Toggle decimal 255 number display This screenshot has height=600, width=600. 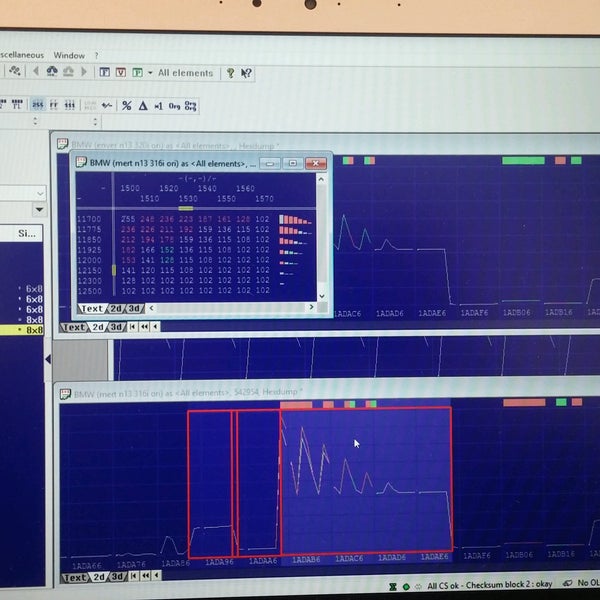38,104
